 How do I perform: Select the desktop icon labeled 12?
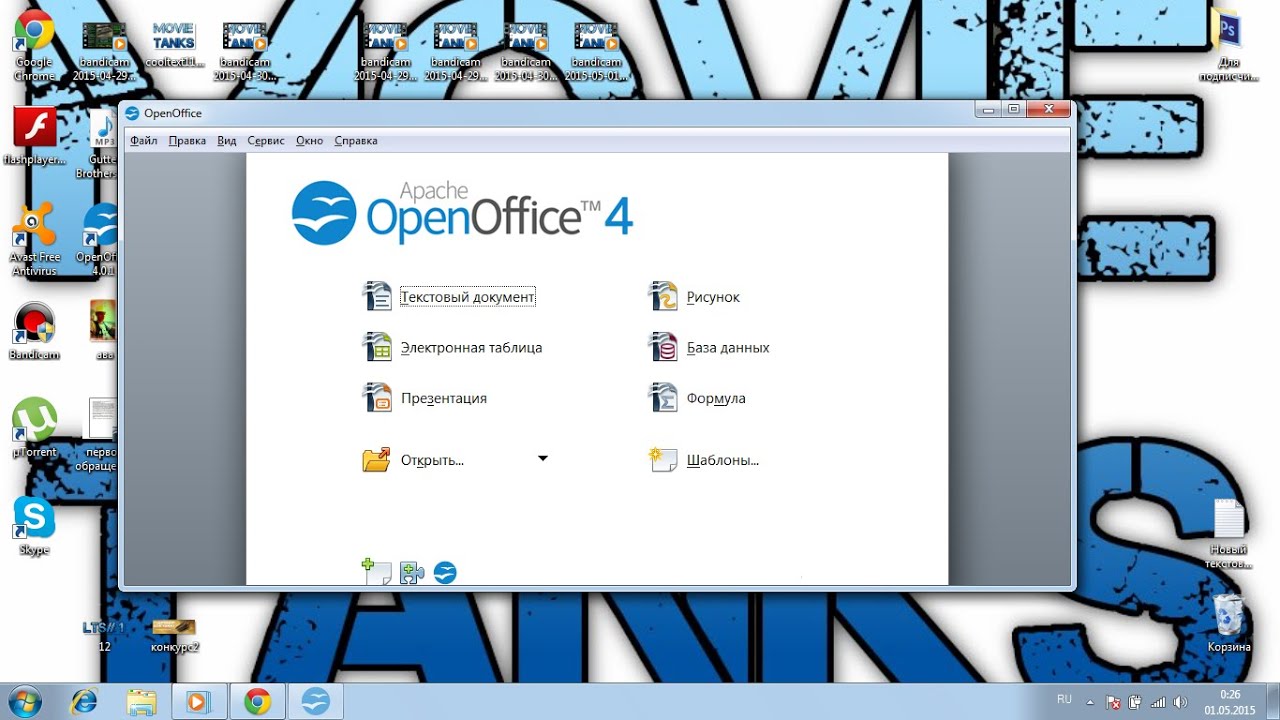click(x=104, y=635)
